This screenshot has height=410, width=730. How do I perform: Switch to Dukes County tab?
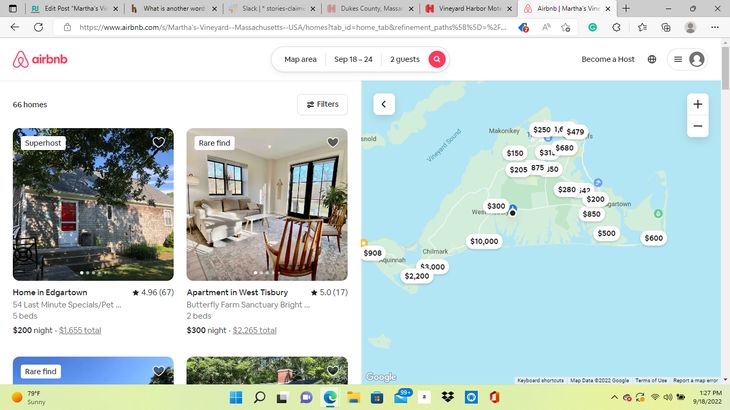[x=370, y=8]
